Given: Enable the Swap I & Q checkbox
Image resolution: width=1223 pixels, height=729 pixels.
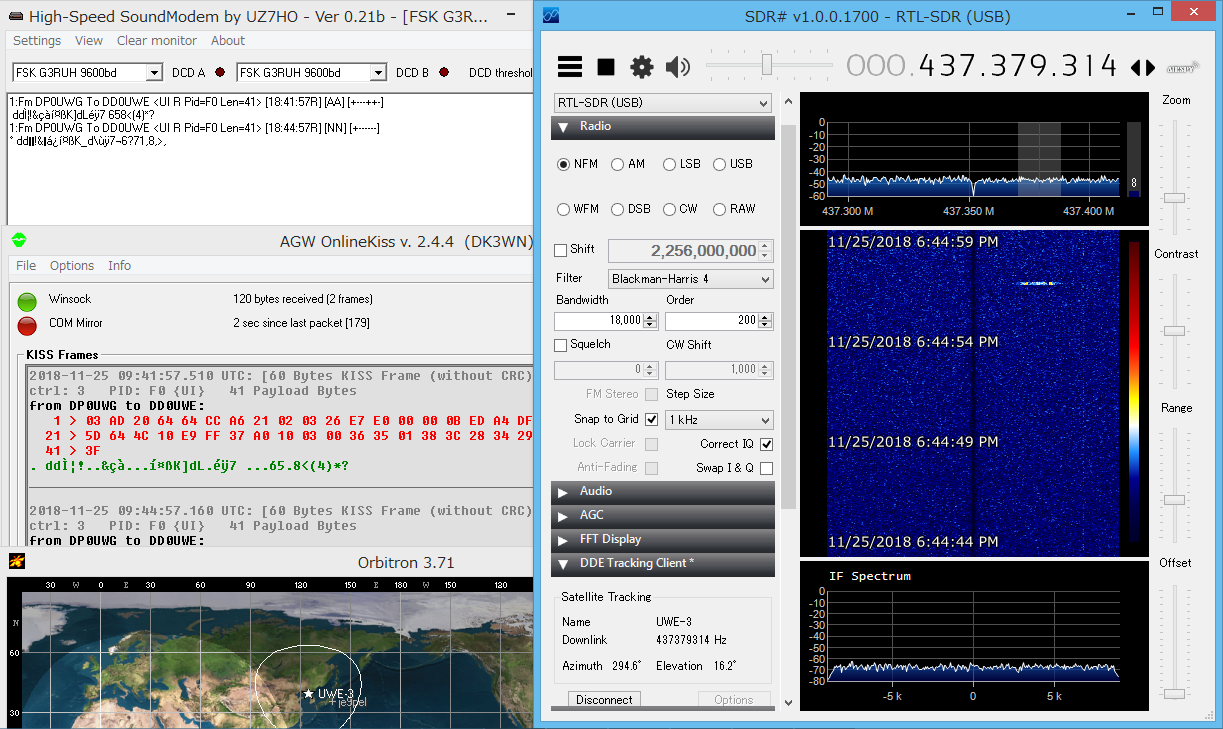Looking at the screenshot, I should pyautogui.click(x=766, y=468).
